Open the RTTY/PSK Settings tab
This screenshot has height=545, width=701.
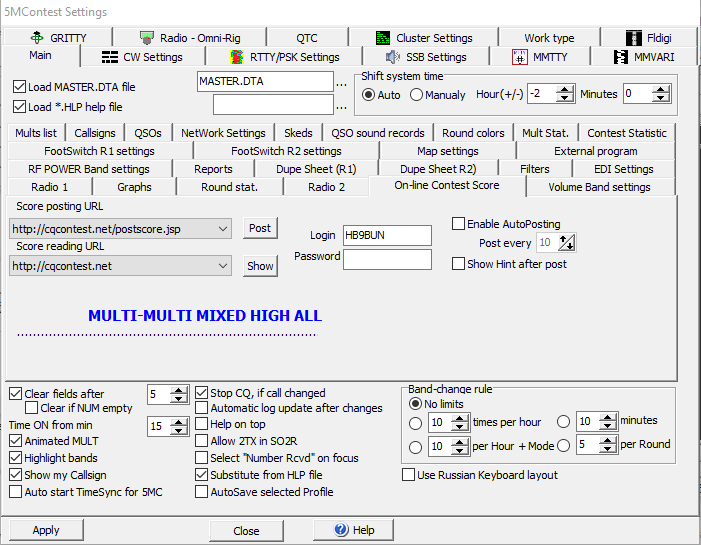click(x=285, y=57)
